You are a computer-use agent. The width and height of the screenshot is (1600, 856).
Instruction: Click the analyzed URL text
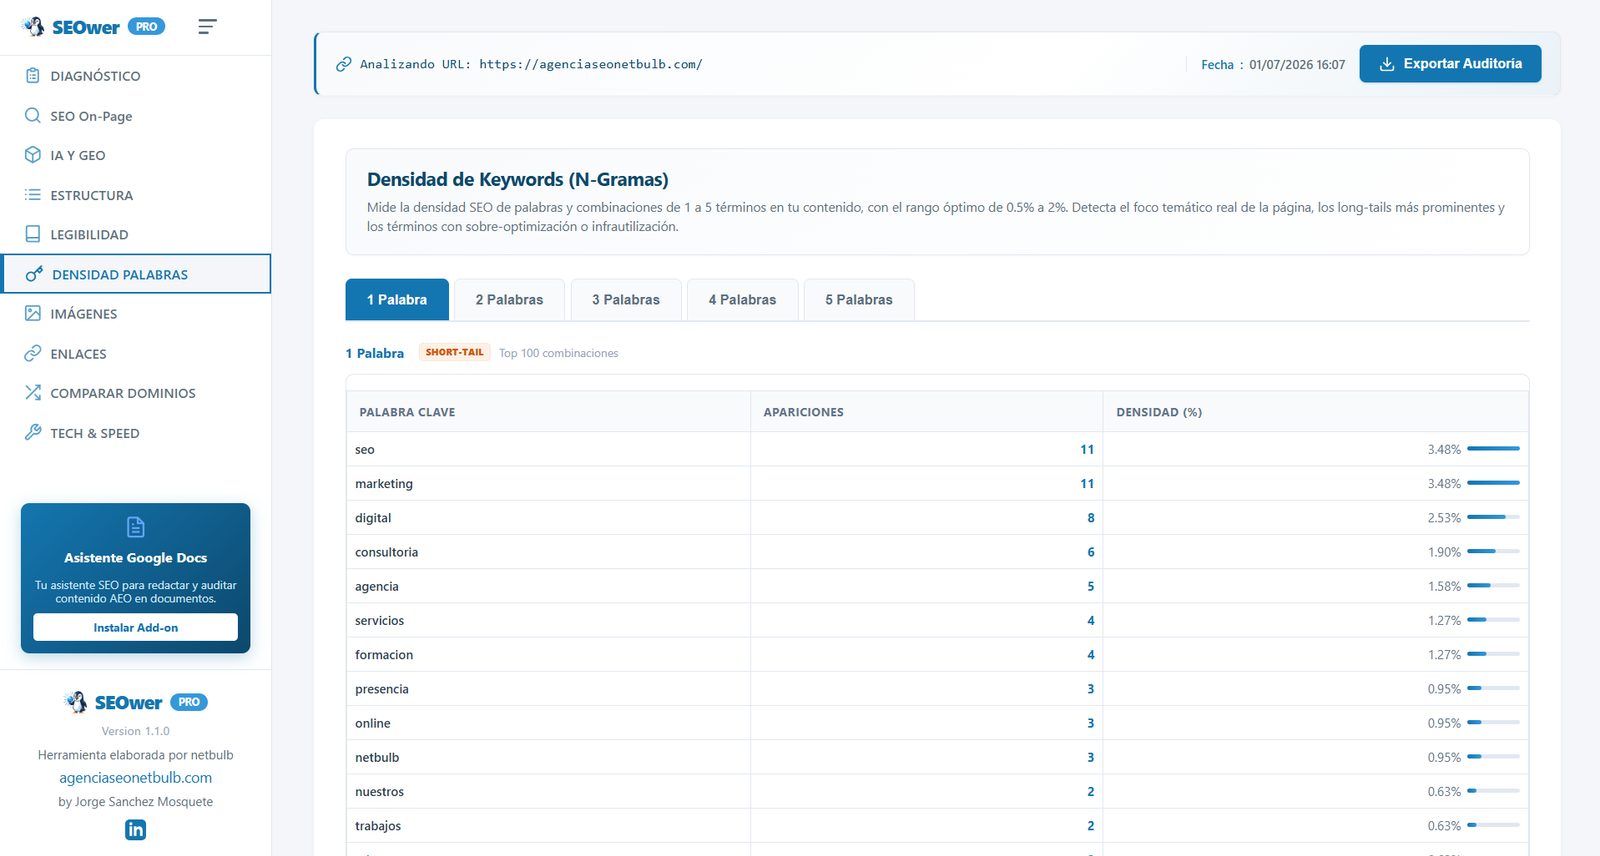(591, 64)
